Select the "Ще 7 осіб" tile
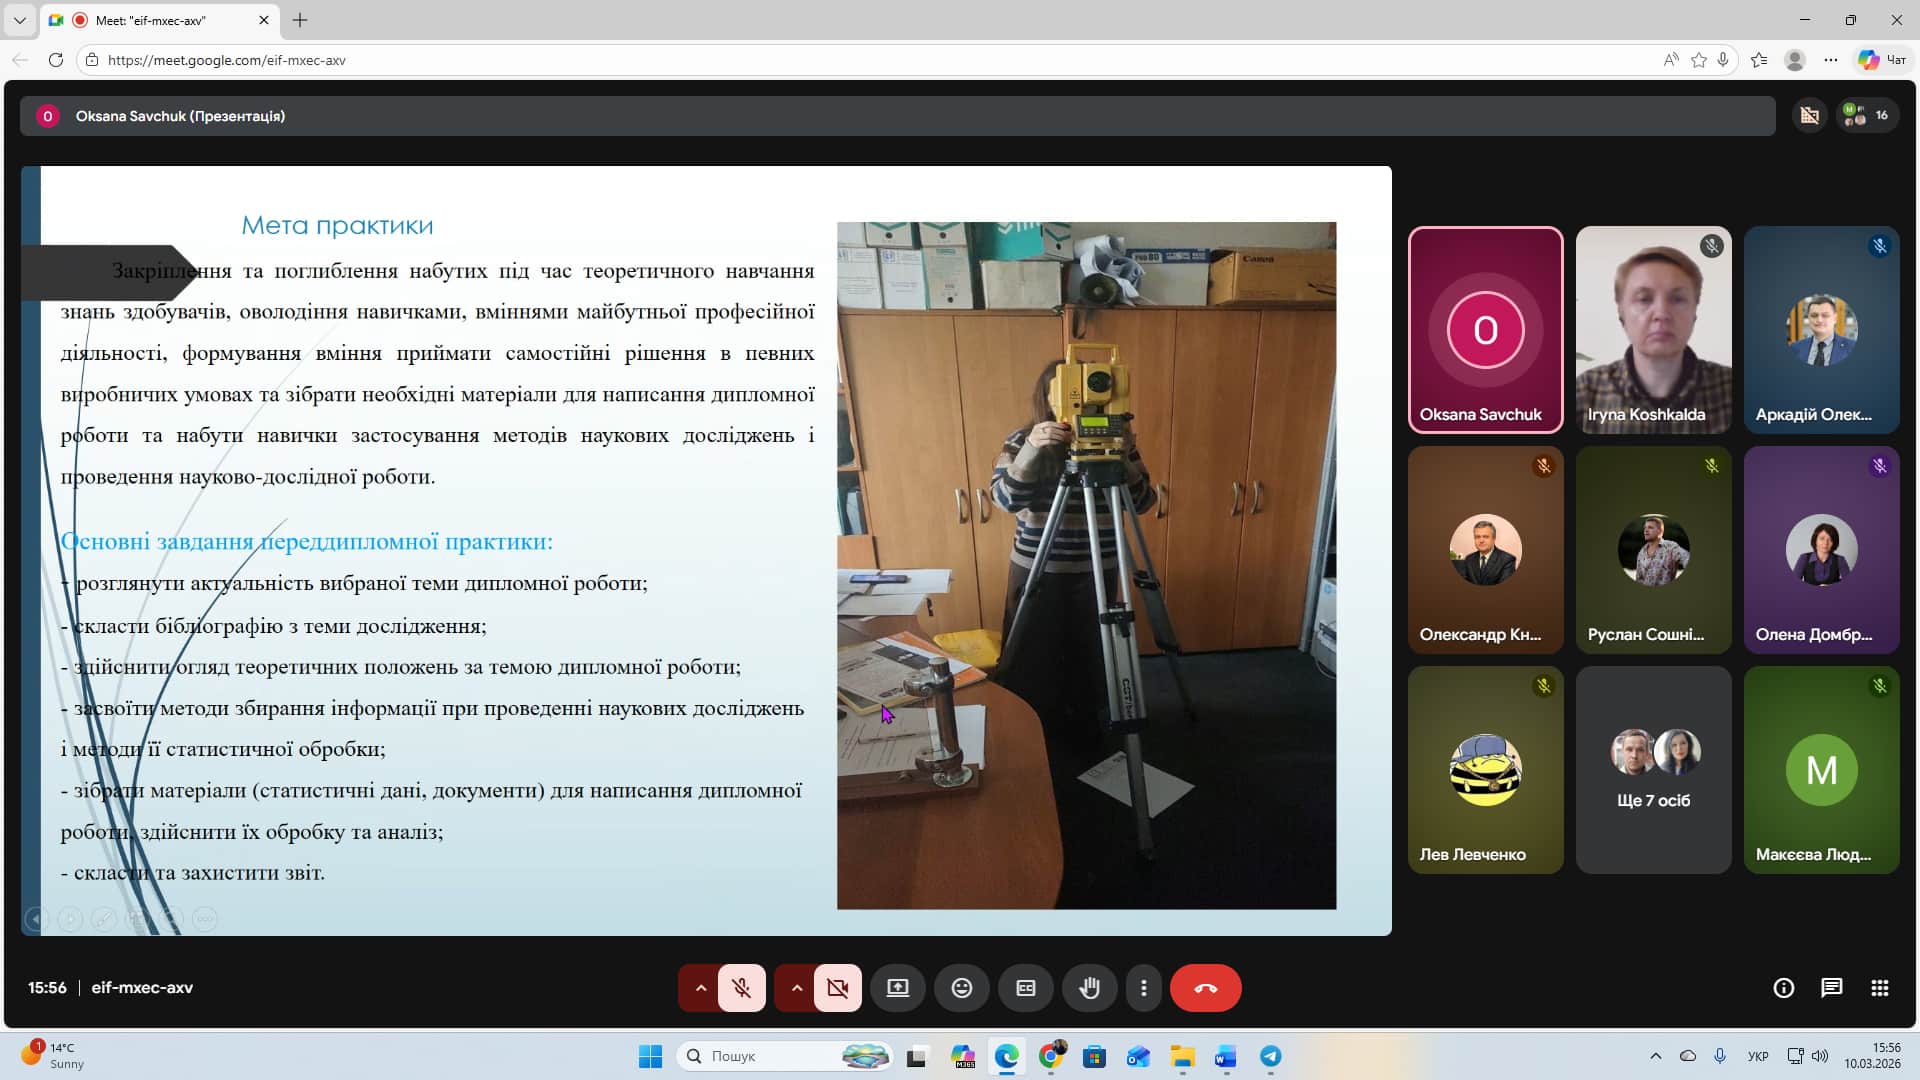The width and height of the screenshot is (1920, 1080). tap(1653, 770)
